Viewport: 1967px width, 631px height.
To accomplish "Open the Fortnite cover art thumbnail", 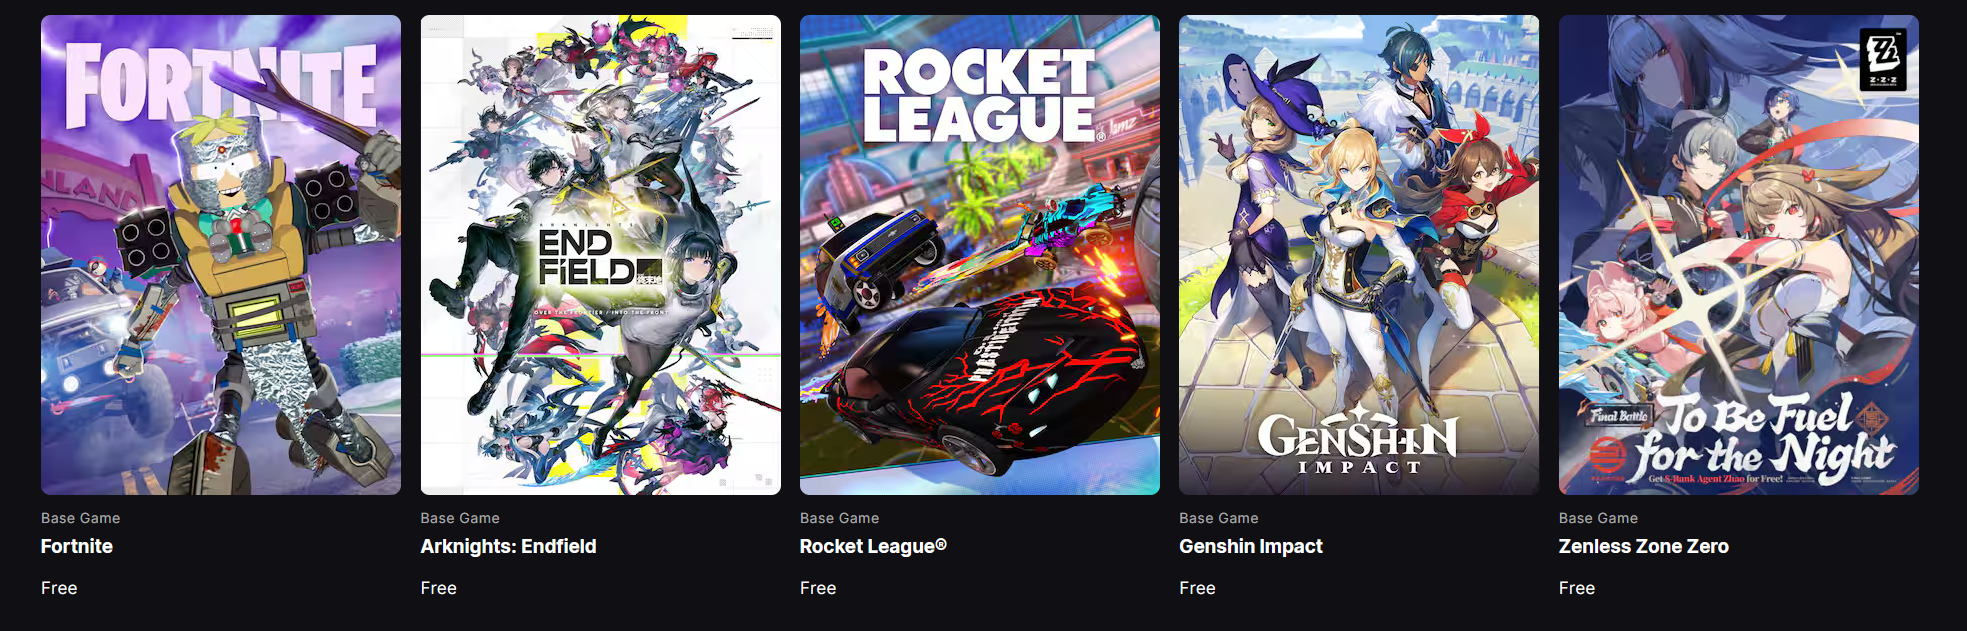I will (x=221, y=255).
